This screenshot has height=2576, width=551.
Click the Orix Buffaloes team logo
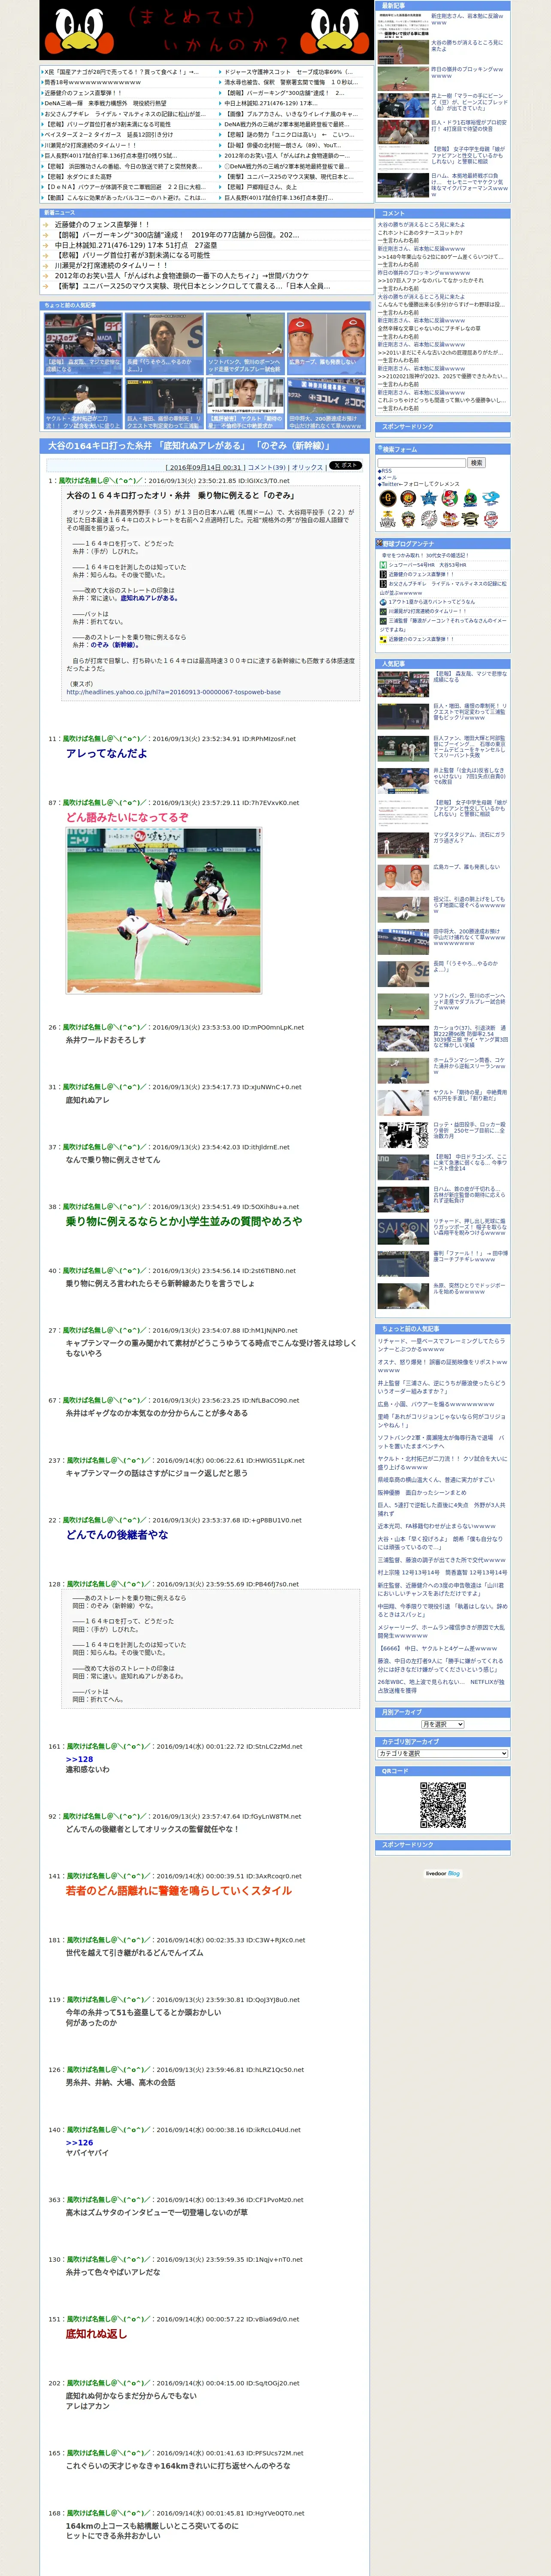[470, 519]
